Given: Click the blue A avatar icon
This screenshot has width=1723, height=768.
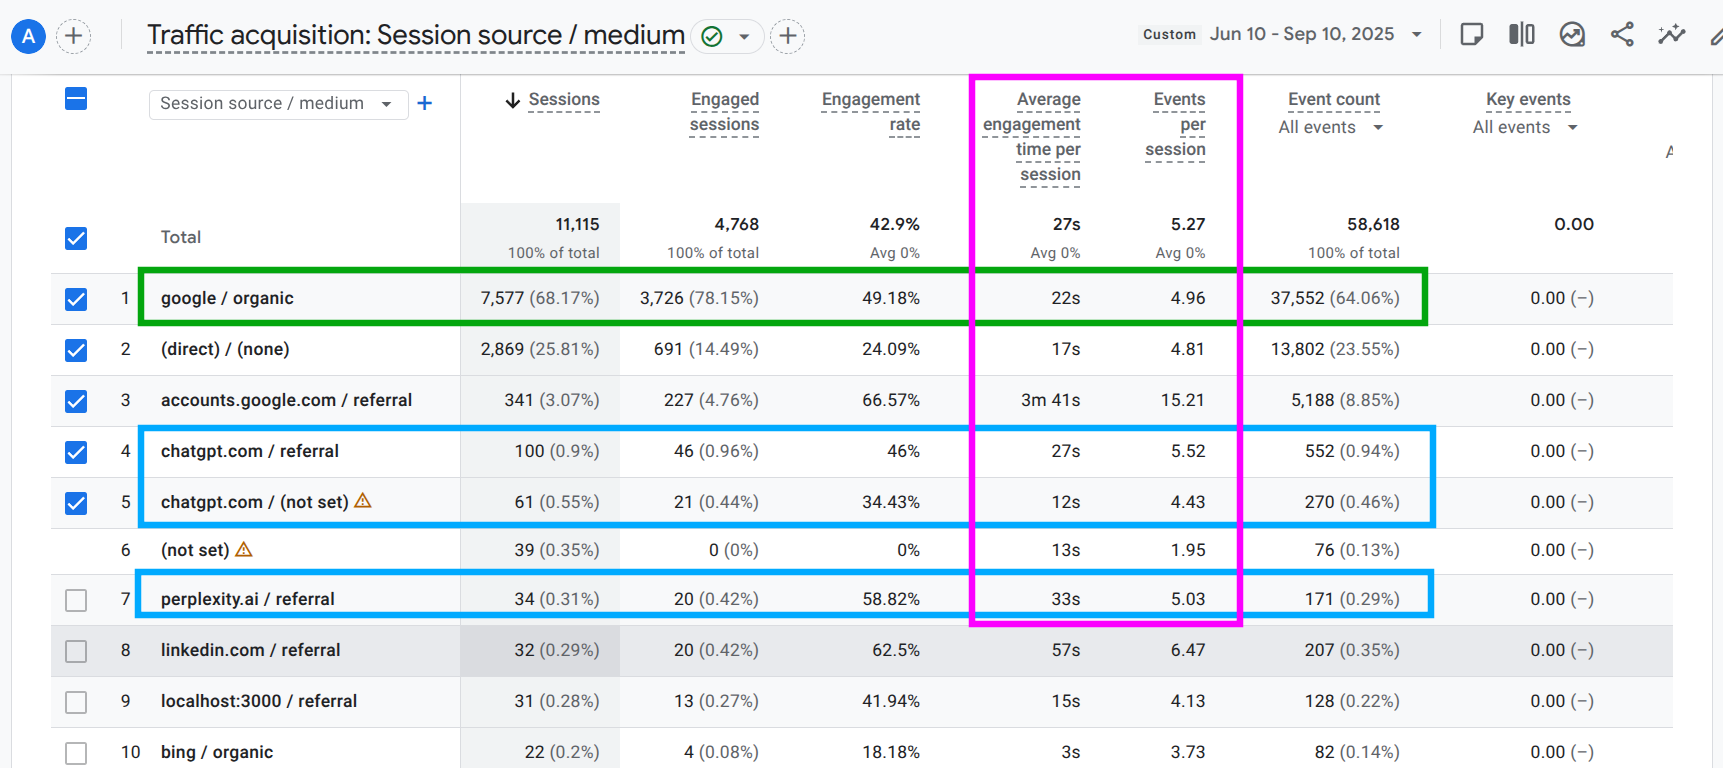Looking at the screenshot, I should 28,37.
